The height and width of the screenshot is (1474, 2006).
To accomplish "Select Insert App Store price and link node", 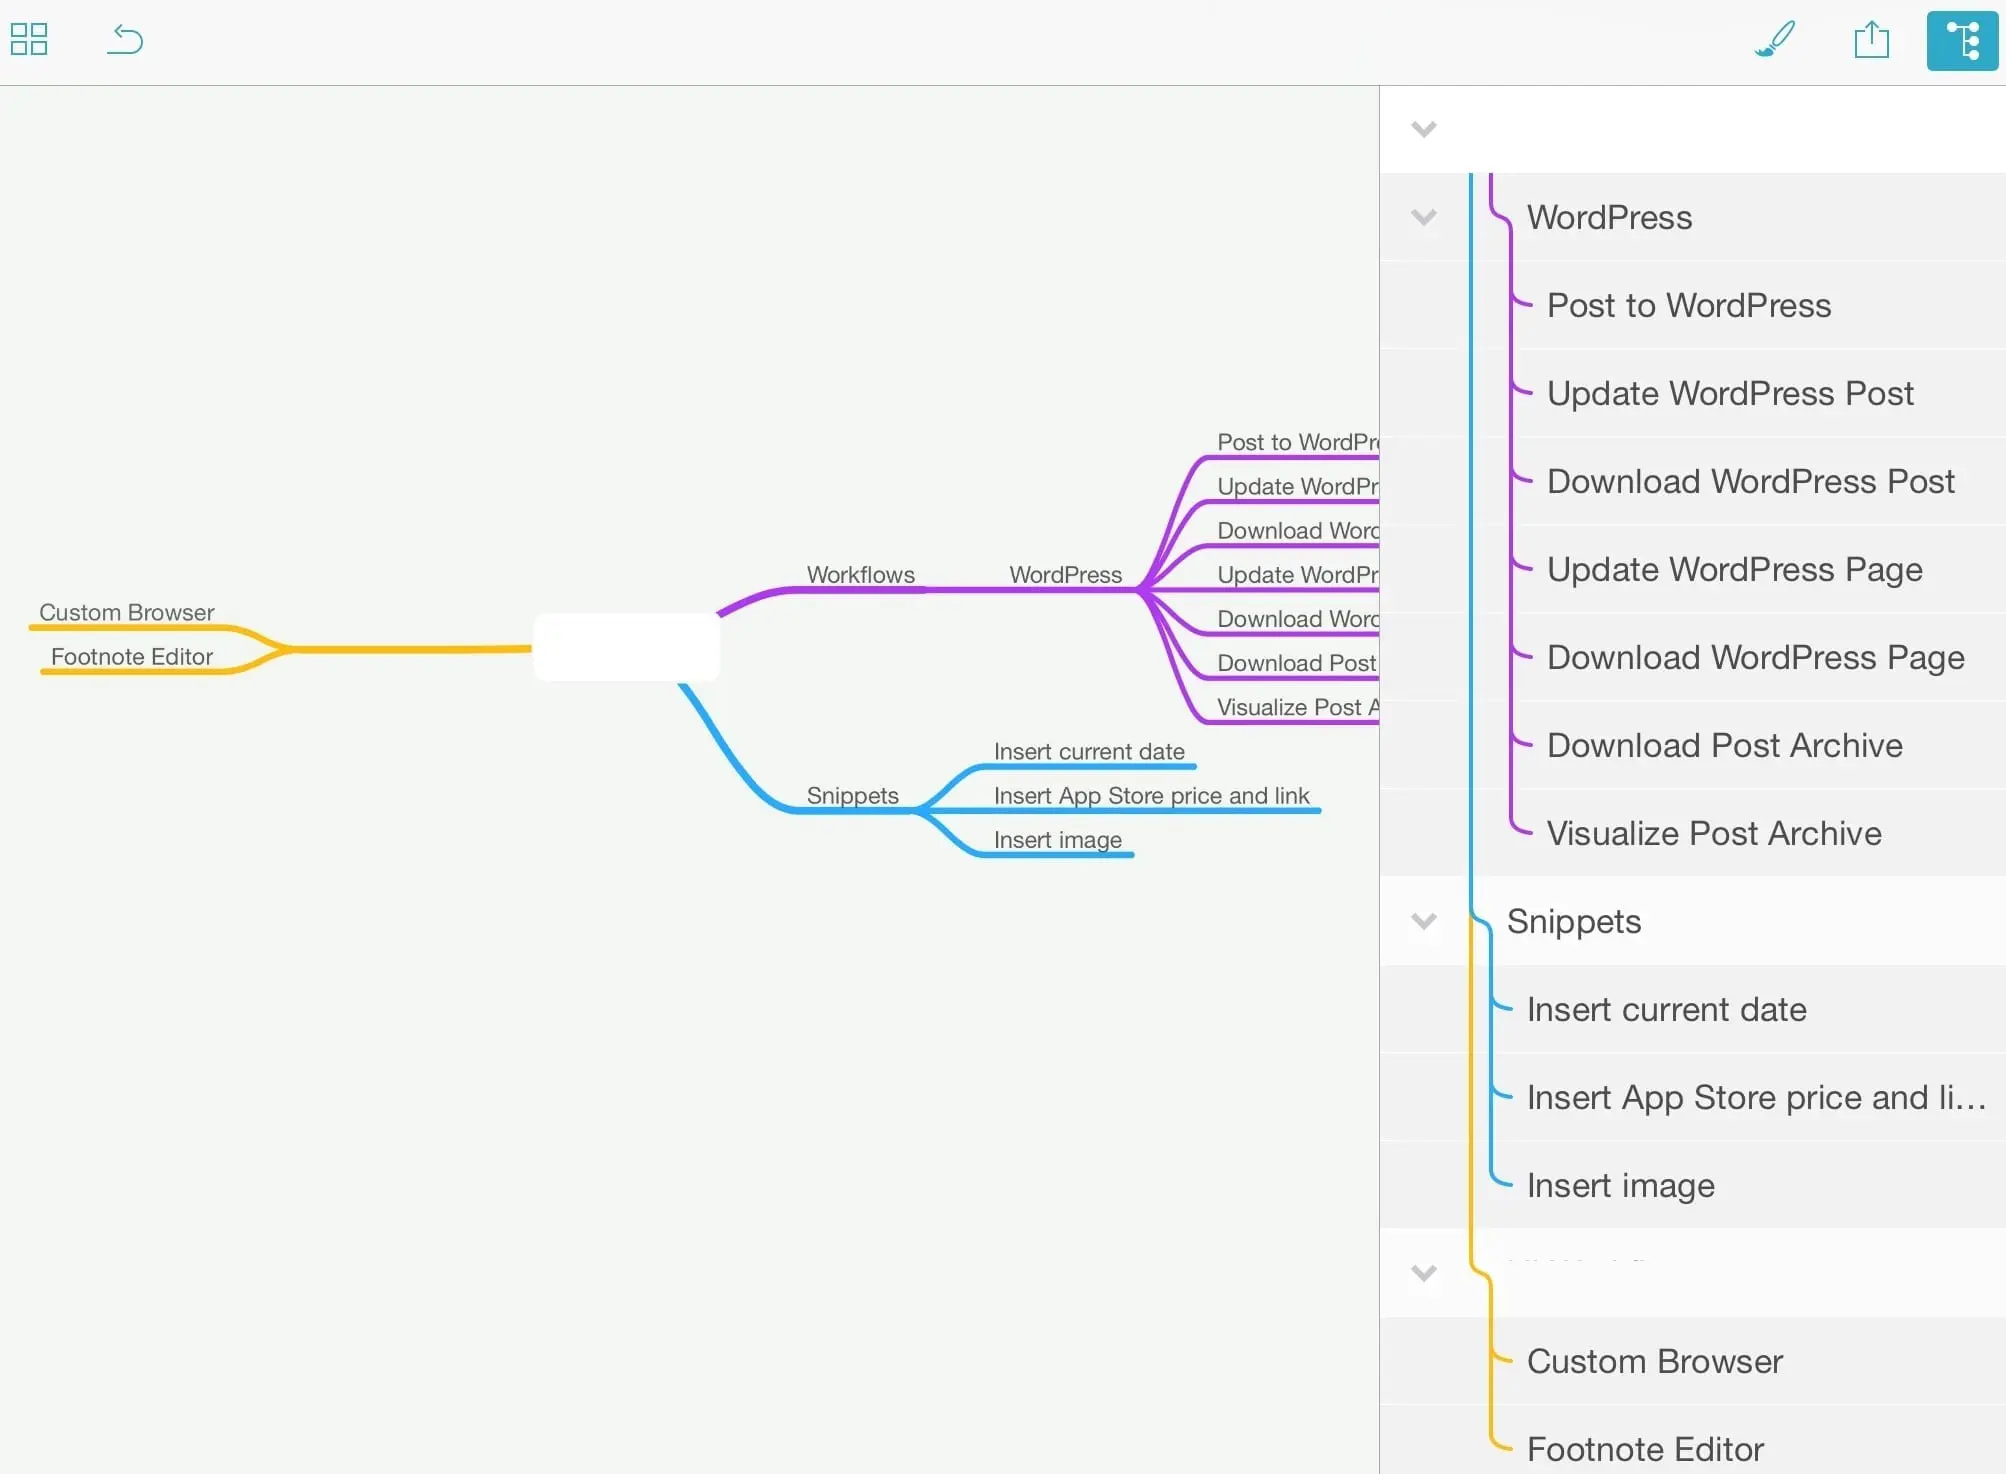I will tap(1151, 795).
